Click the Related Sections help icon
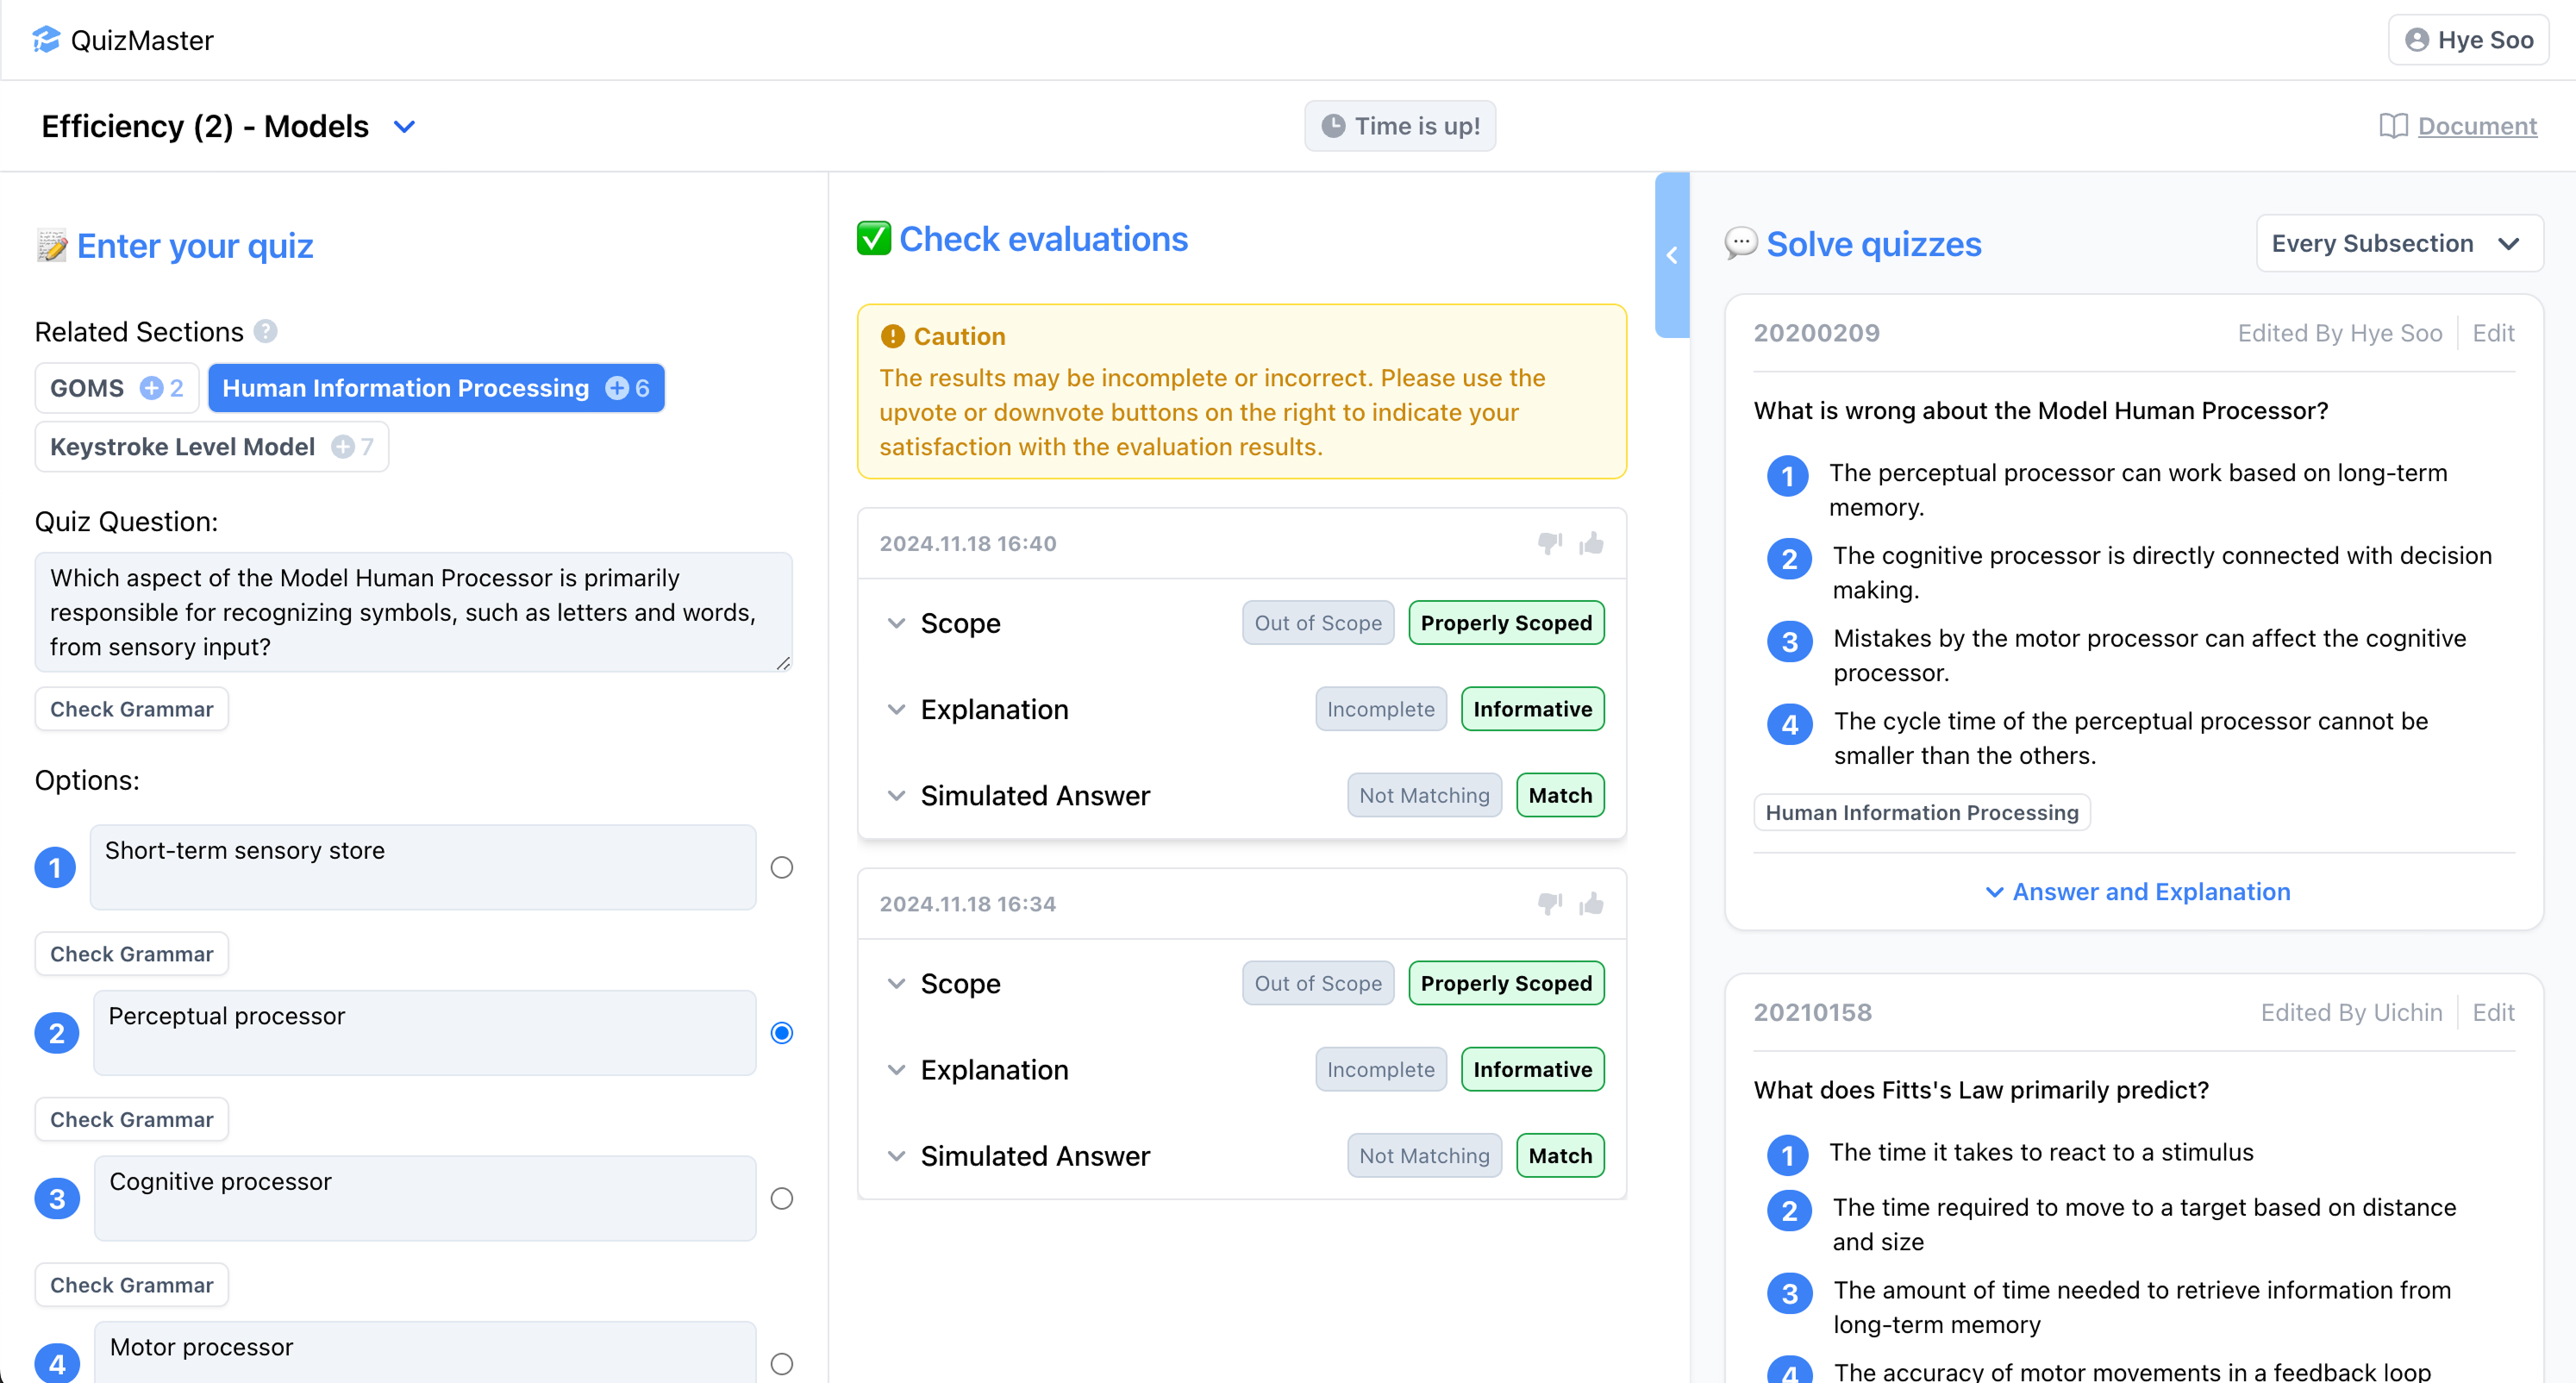Viewport: 2576px width, 1383px height. coord(265,331)
